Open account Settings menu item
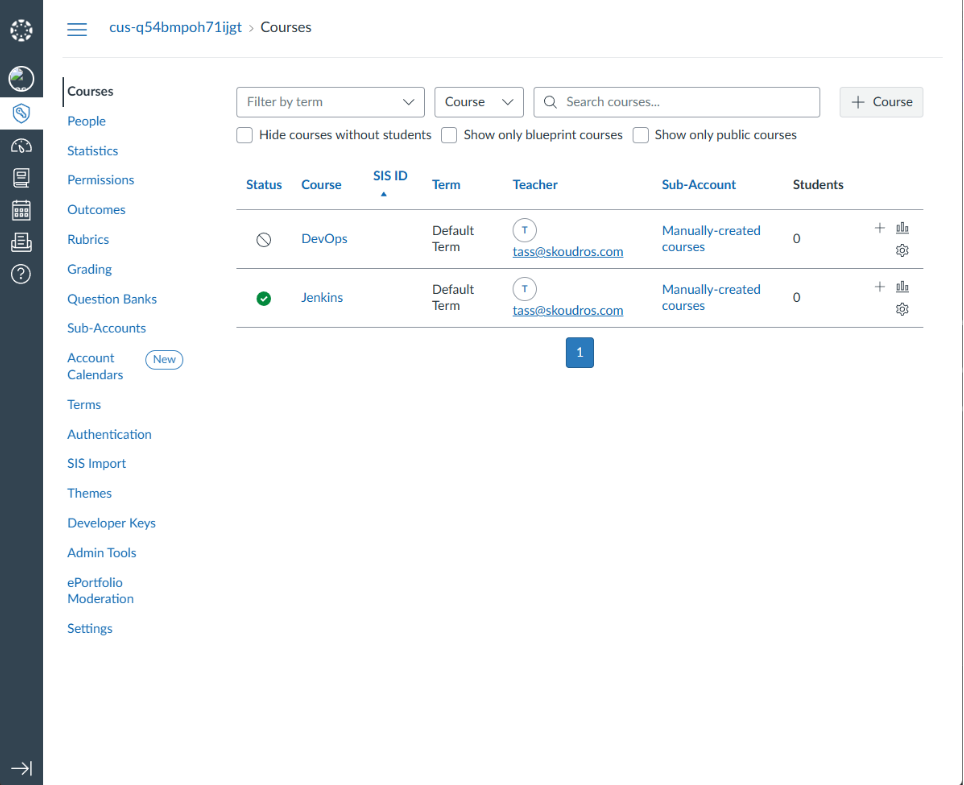Screen dimensions: 964x785 pyautogui.click(x=90, y=629)
